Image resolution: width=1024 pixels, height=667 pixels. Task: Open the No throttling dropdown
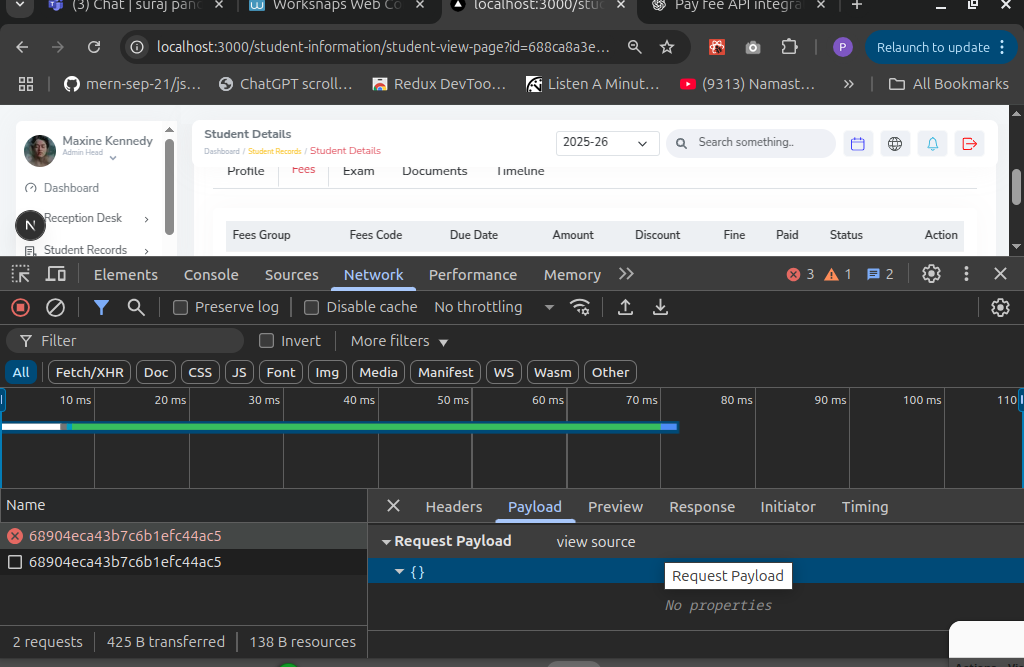[x=494, y=307]
